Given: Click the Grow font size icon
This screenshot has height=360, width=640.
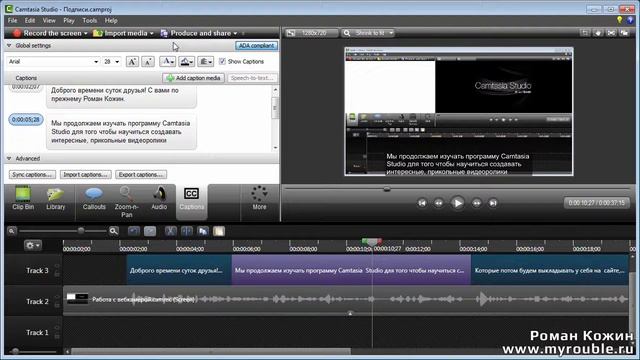Looking at the screenshot, I should point(132,62).
